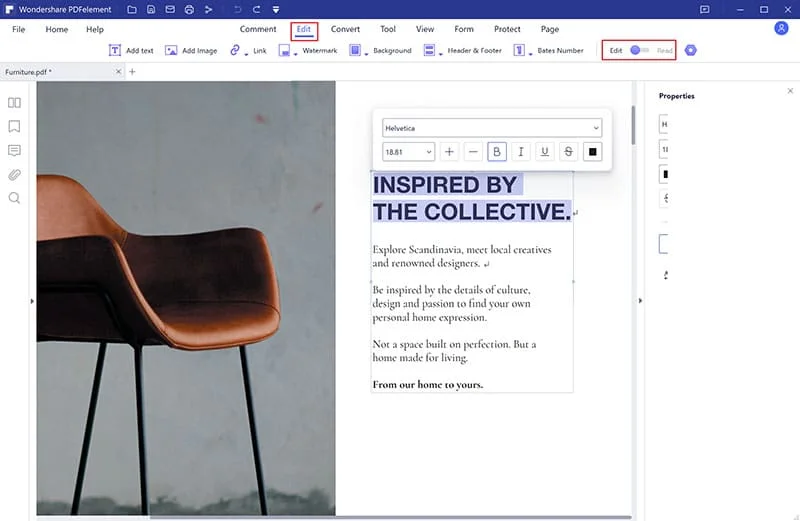Open the attachments paperclip panel

(14, 175)
